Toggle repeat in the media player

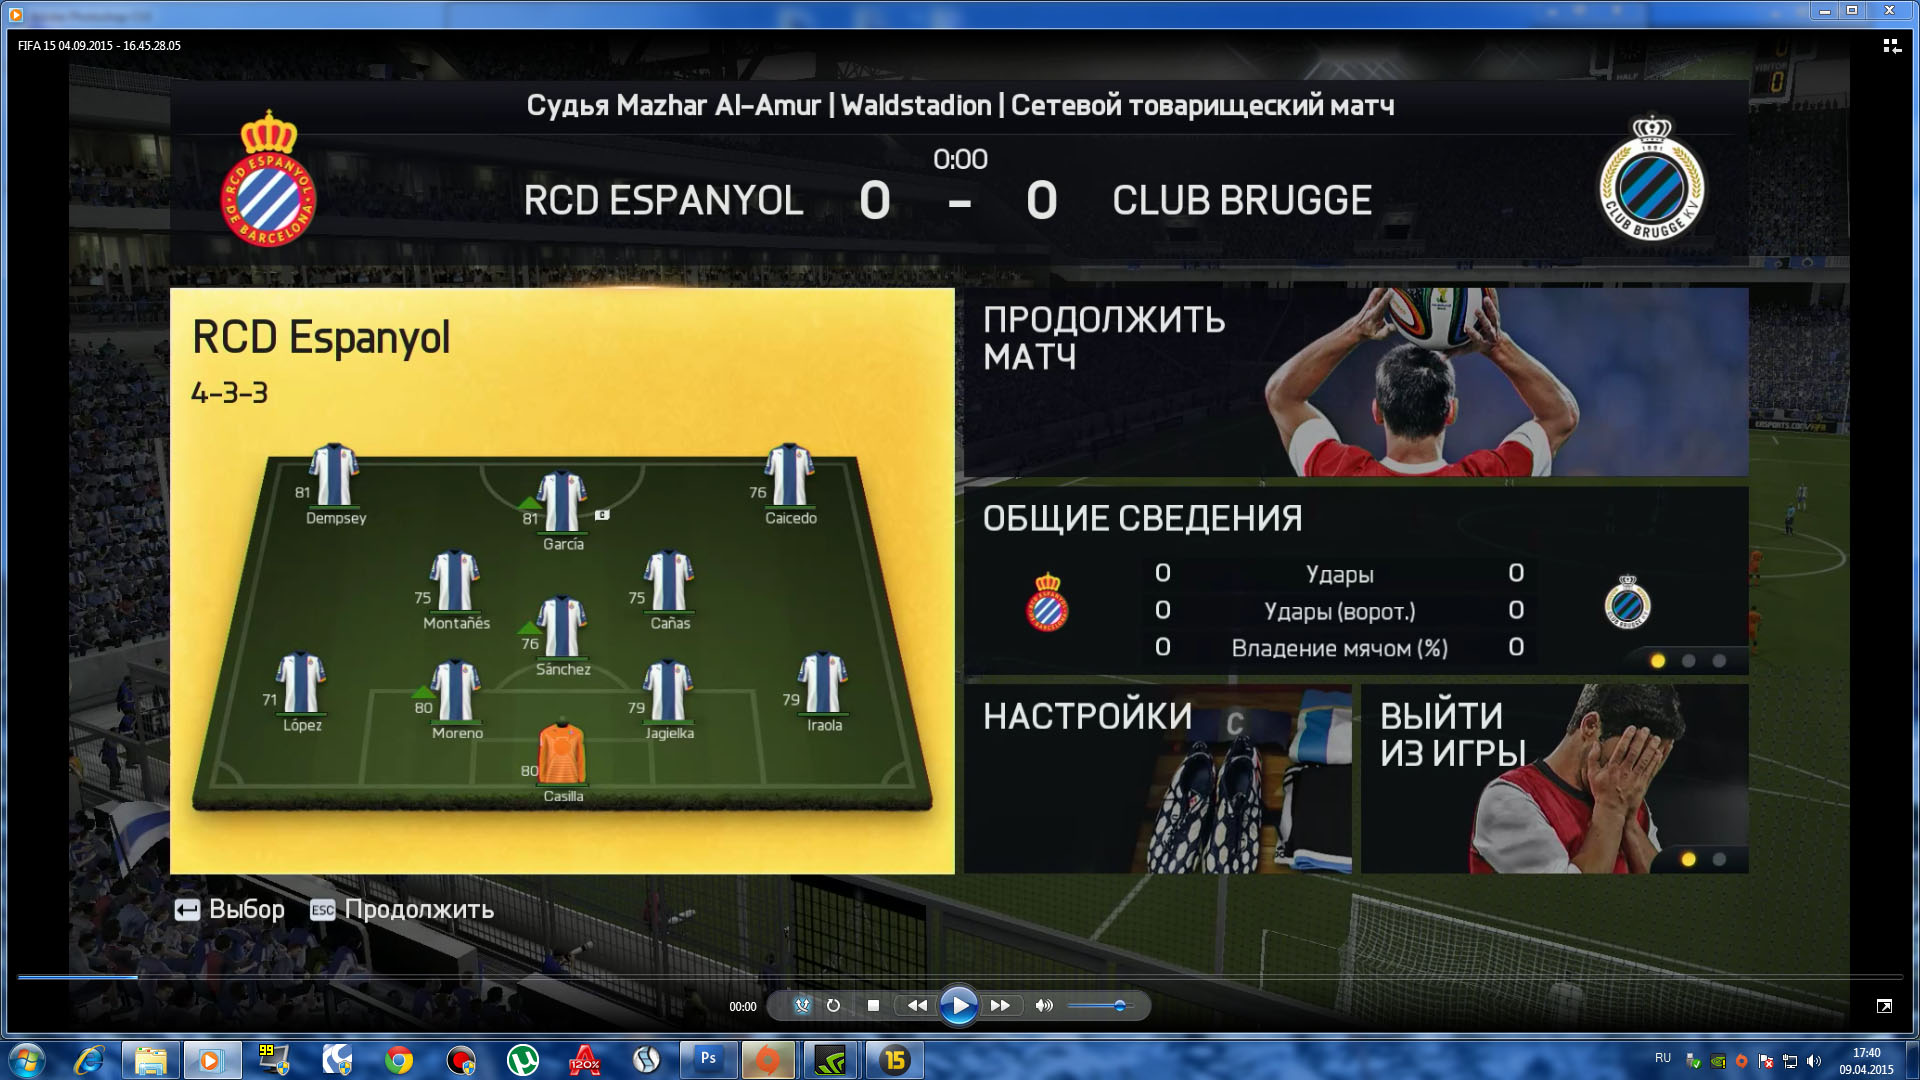pos(833,1006)
